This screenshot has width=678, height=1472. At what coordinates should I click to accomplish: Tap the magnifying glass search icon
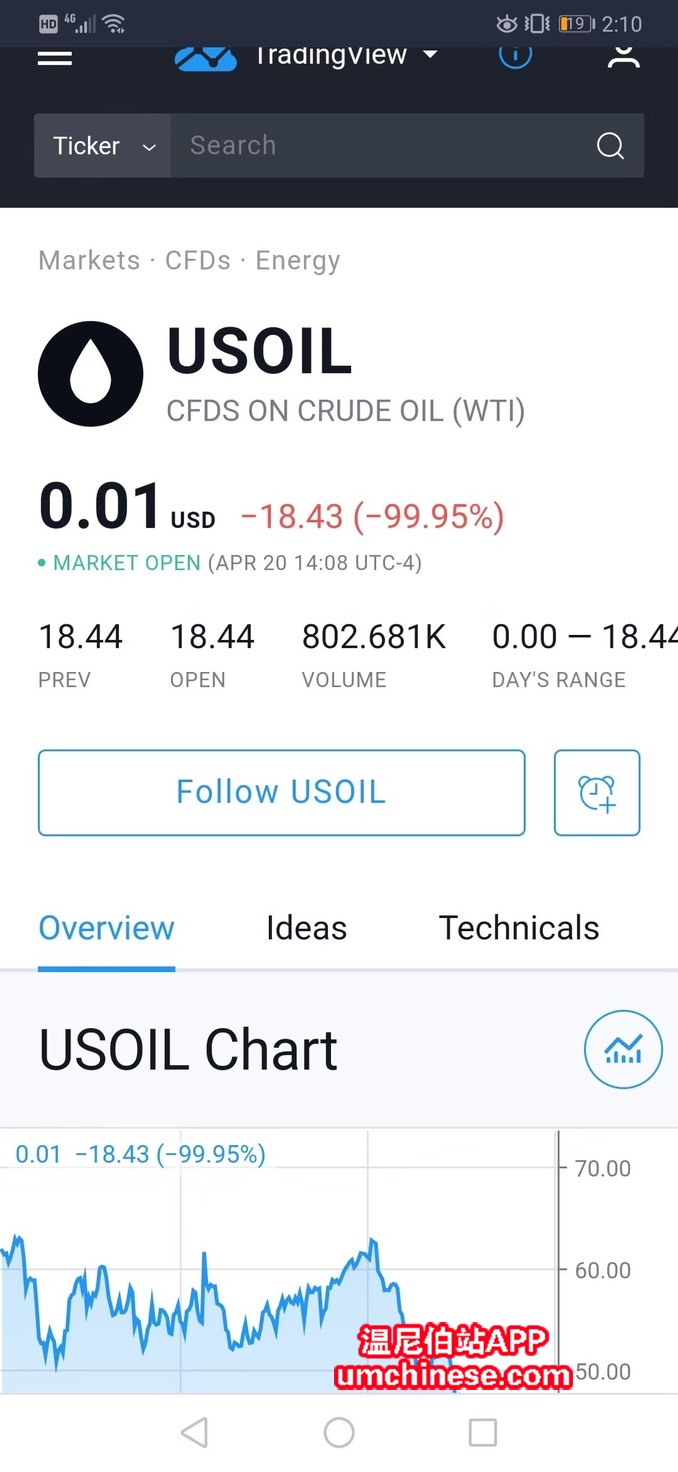[610, 146]
